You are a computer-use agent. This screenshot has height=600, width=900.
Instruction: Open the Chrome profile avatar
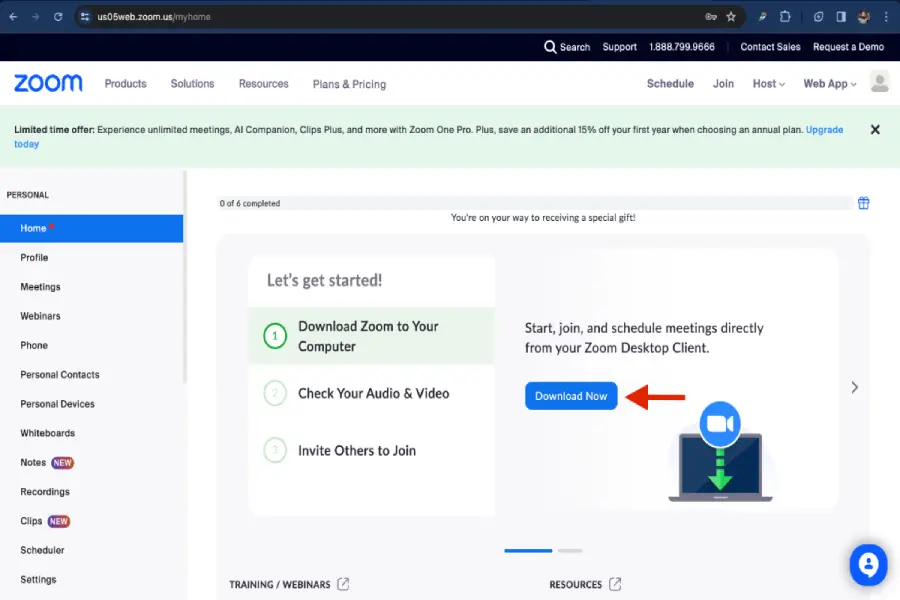pyautogui.click(x=863, y=17)
